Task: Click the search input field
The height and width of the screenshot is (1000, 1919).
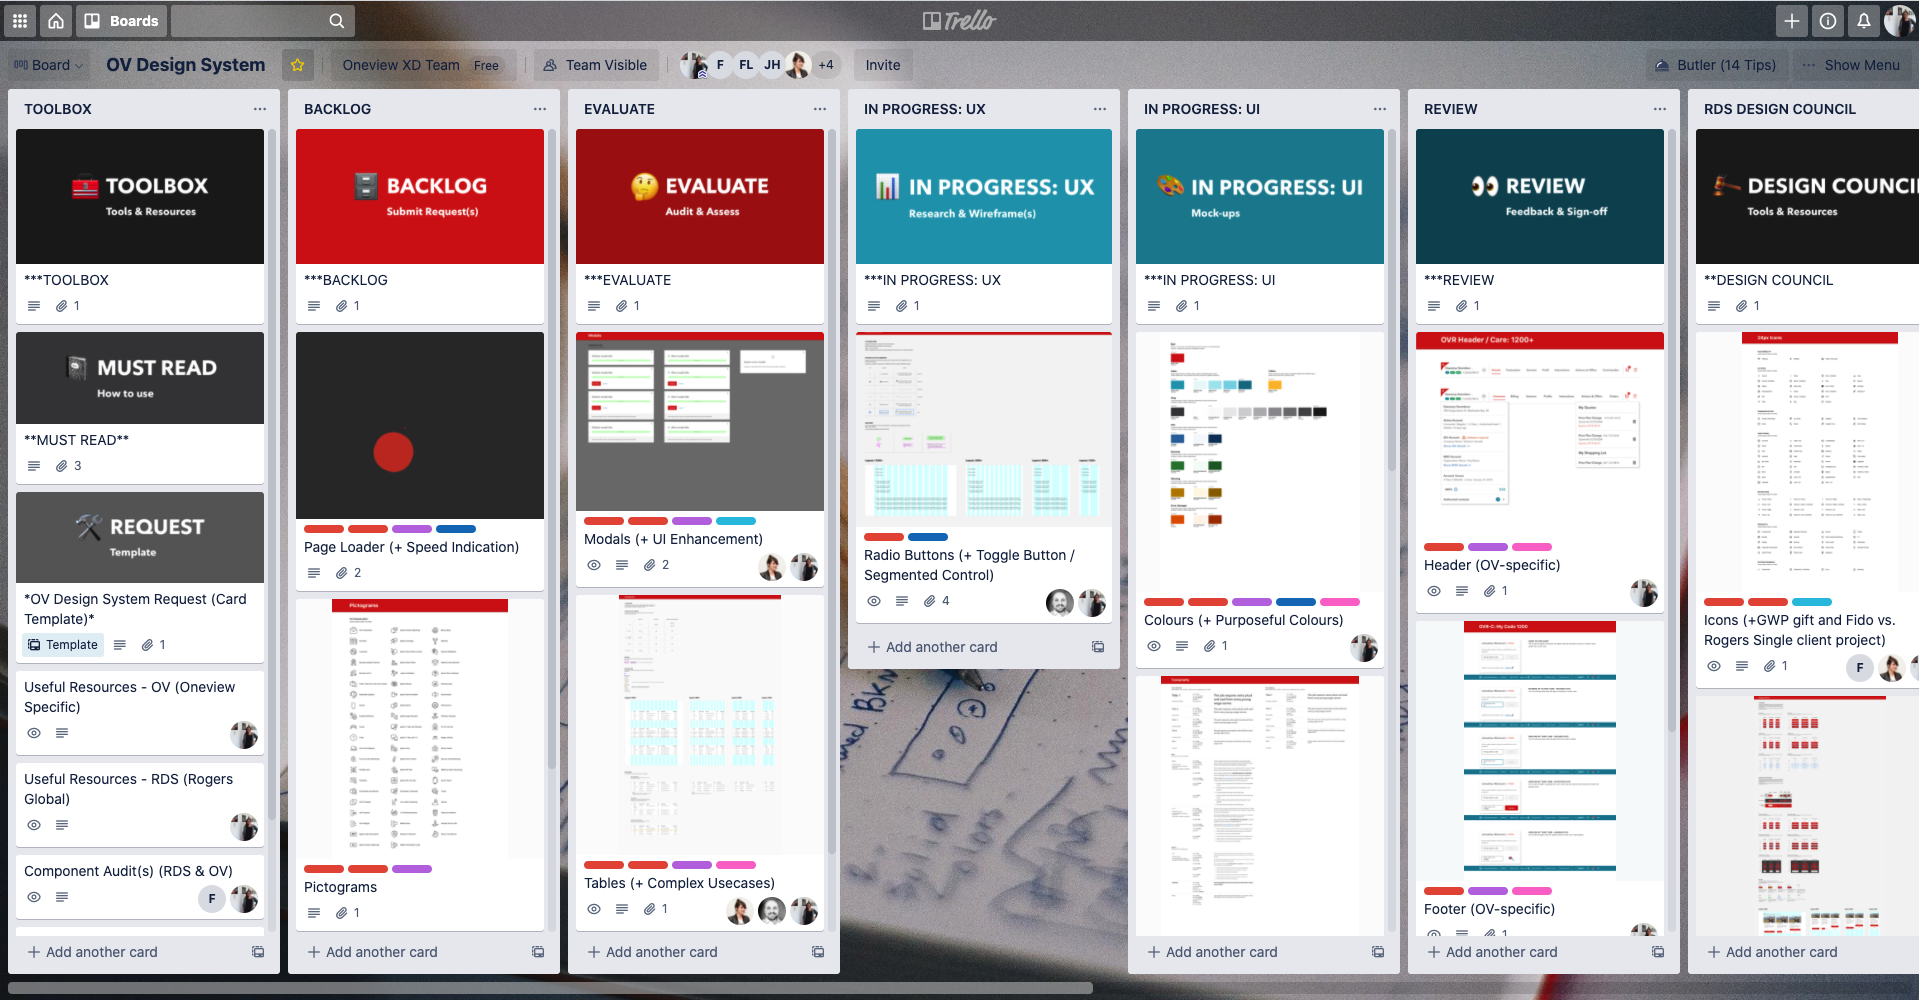Action: 262,20
